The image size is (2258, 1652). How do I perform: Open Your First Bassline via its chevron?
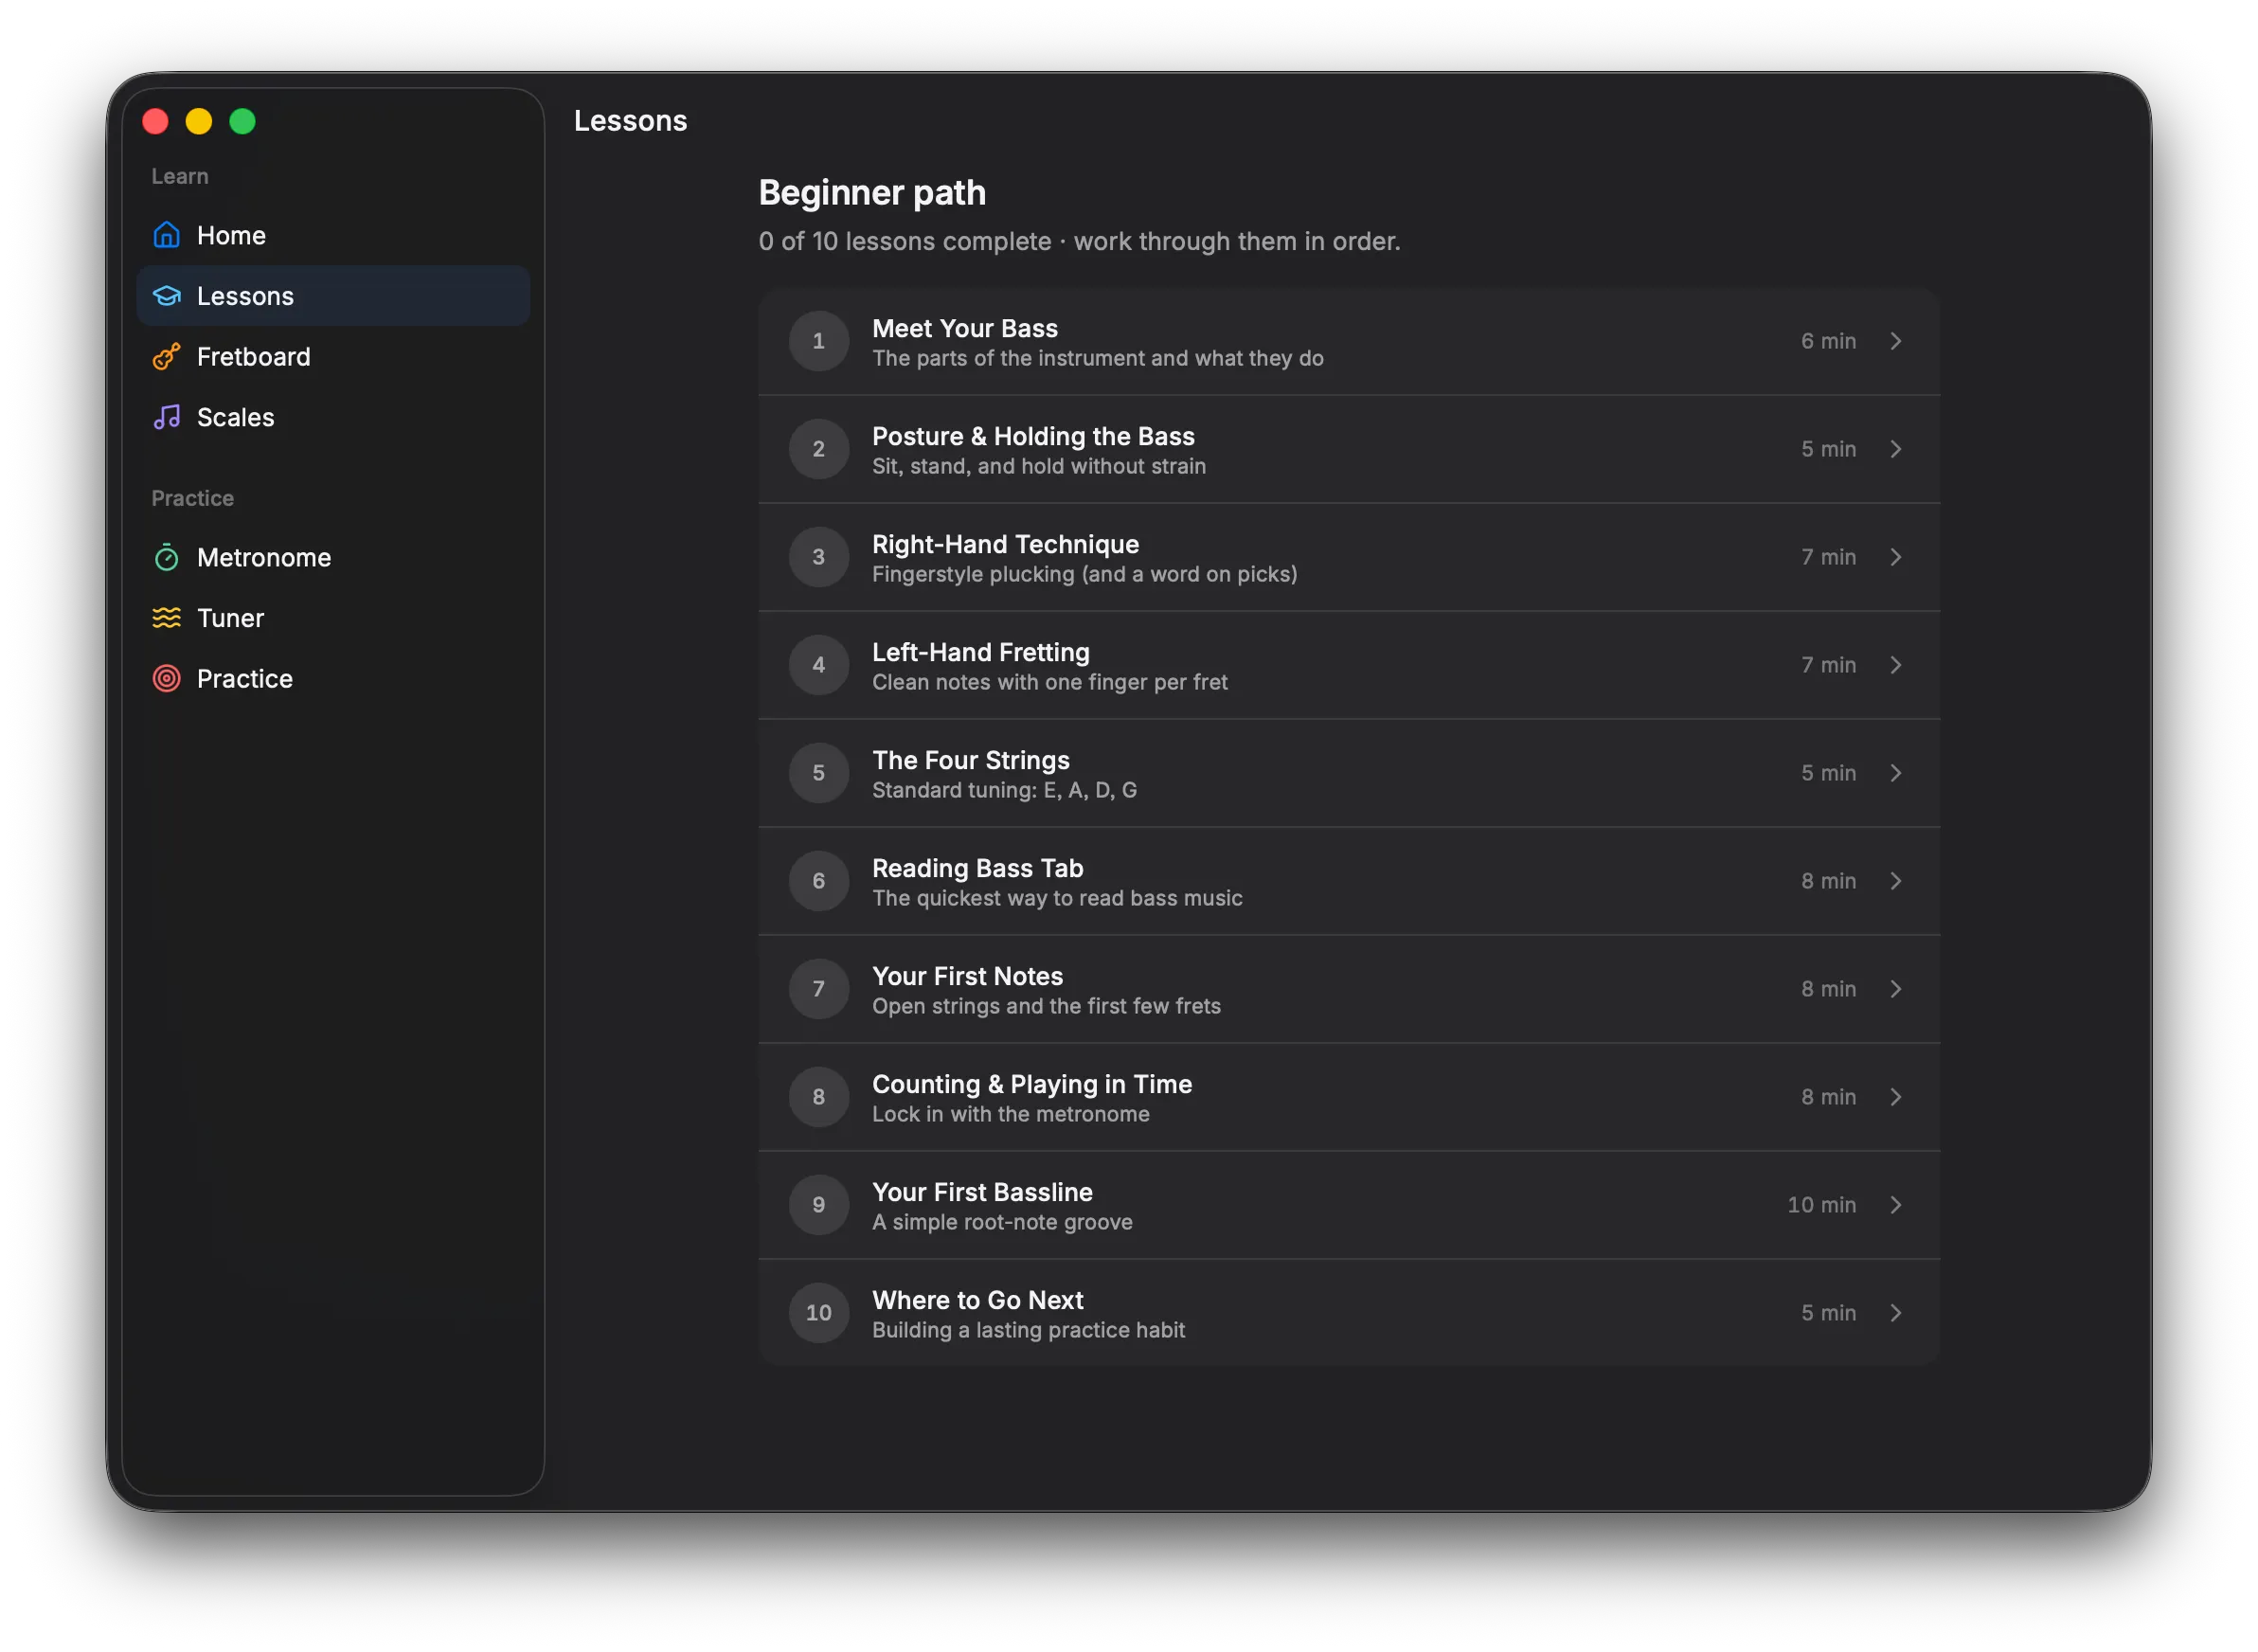(1896, 1205)
